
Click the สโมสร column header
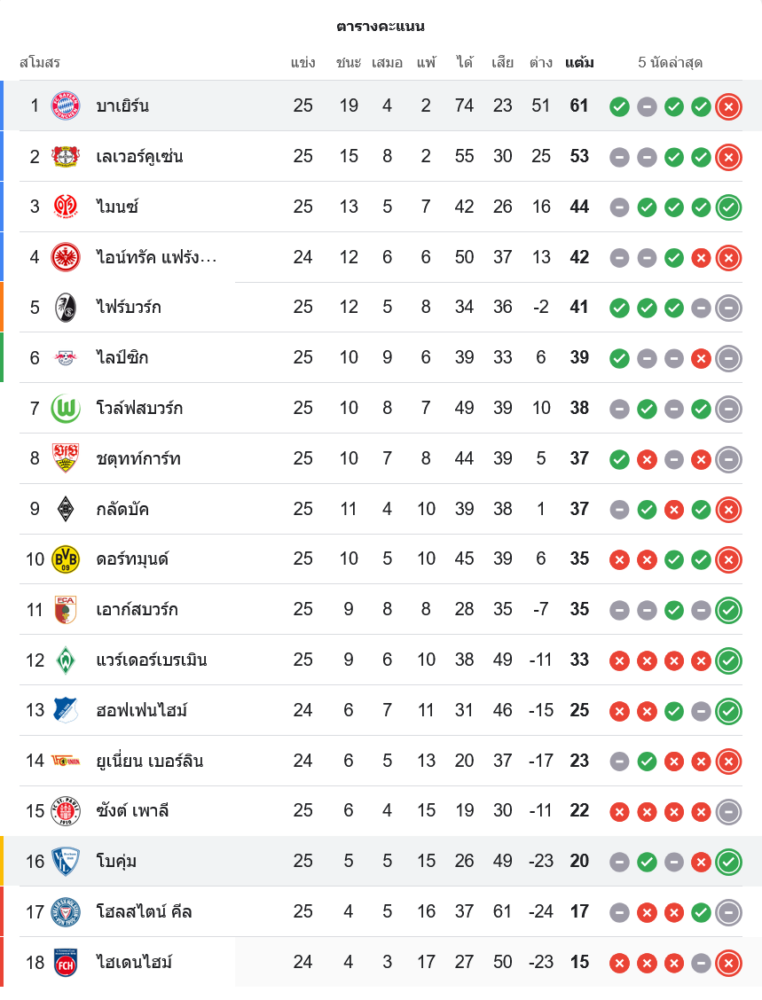pos(40,63)
